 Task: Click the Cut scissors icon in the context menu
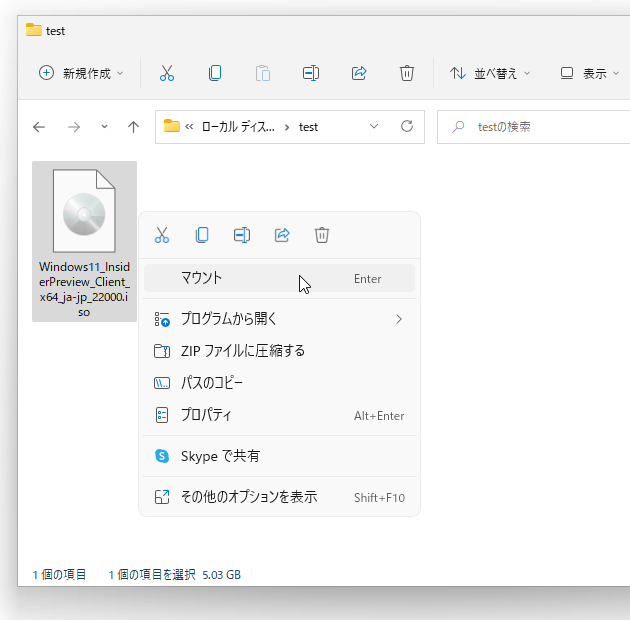162,235
